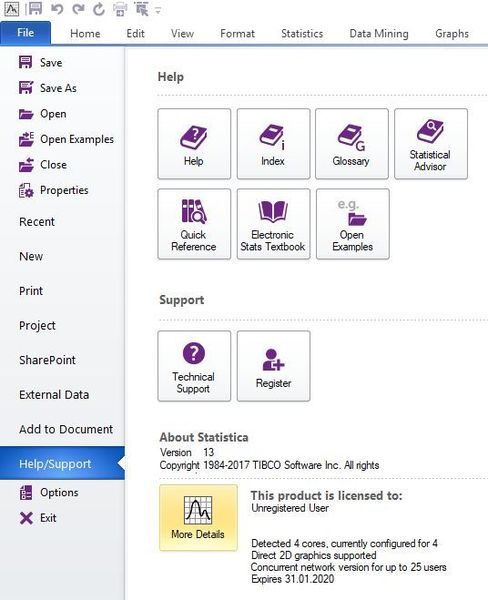Select the Help/Support menu entry

(x=62, y=463)
